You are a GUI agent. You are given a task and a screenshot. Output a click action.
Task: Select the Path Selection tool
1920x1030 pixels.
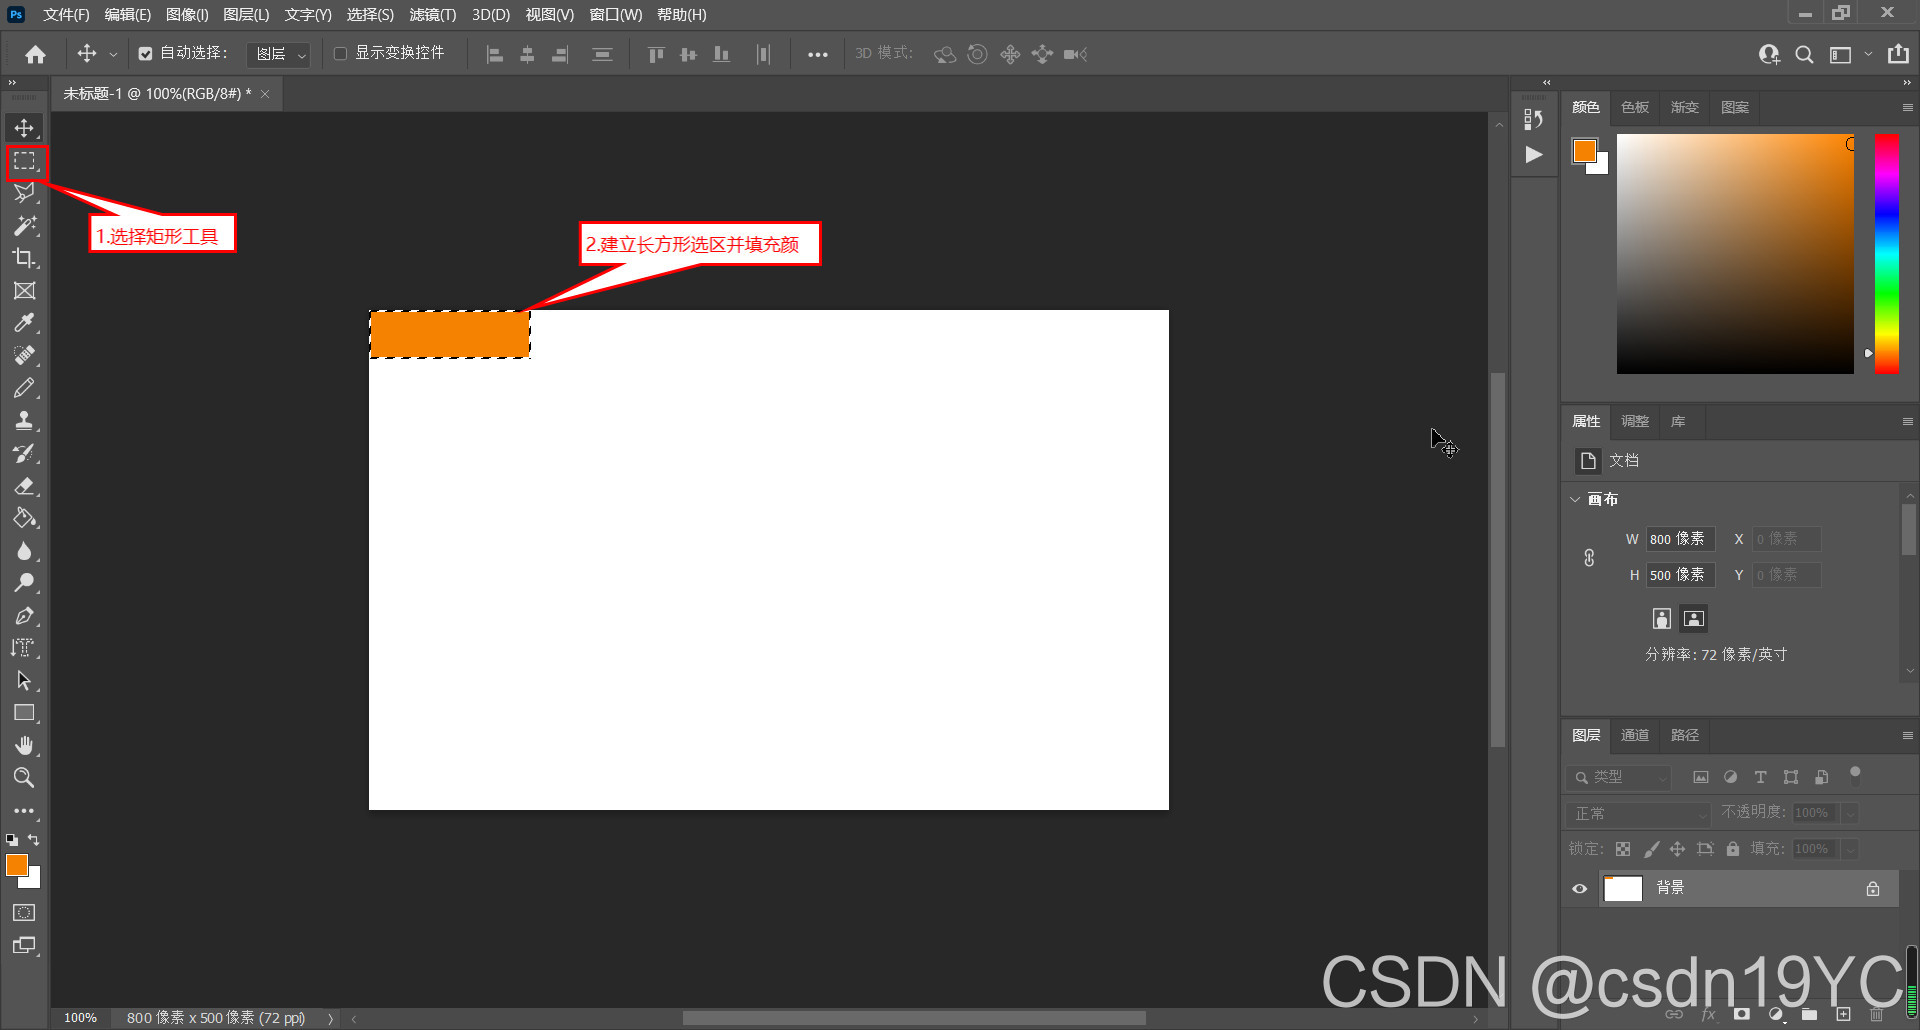pyautogui.click(x=24, y=681)
